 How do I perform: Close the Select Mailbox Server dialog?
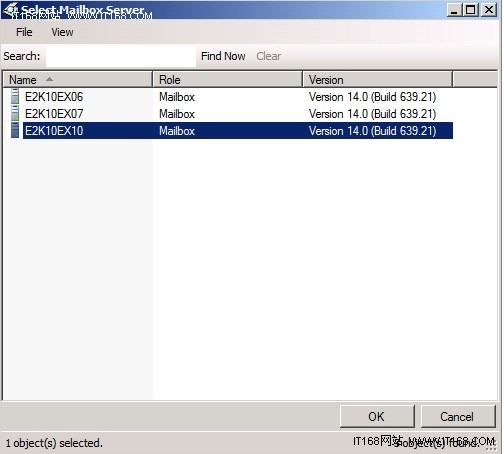coord(489,10)
